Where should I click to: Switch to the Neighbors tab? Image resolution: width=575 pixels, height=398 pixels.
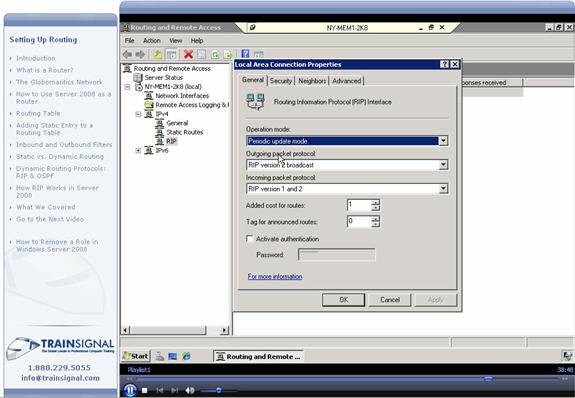[312, 81]
